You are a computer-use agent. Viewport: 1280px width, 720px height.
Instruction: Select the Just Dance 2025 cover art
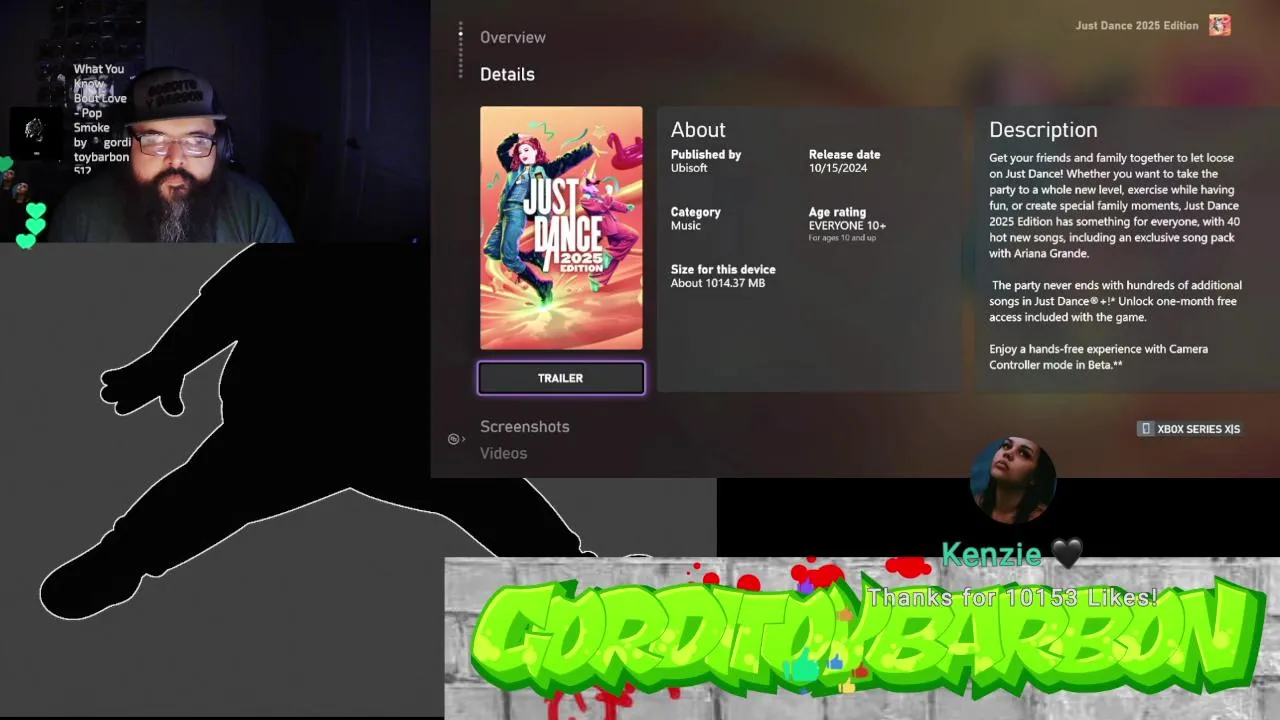[x=561, y=228]
